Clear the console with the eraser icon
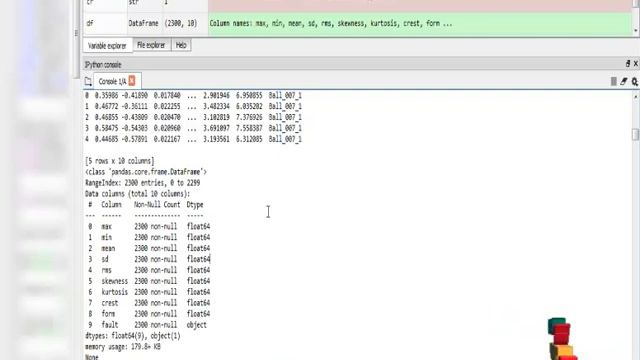This screenshot has width=640, height=360. [624, 82]
